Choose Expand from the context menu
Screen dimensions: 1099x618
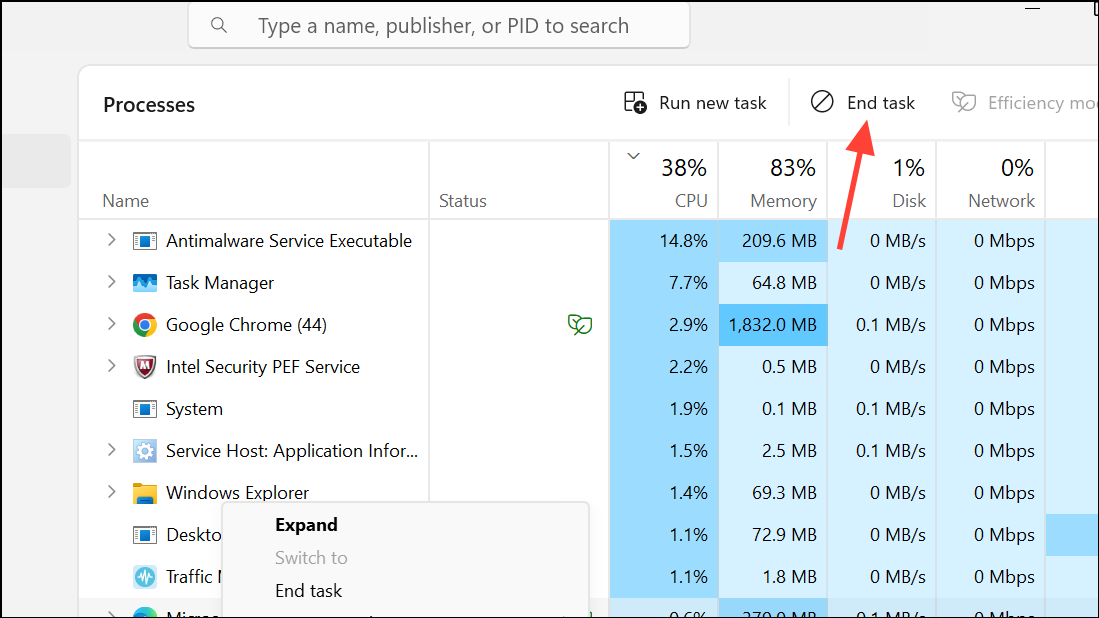coord(306,524)
